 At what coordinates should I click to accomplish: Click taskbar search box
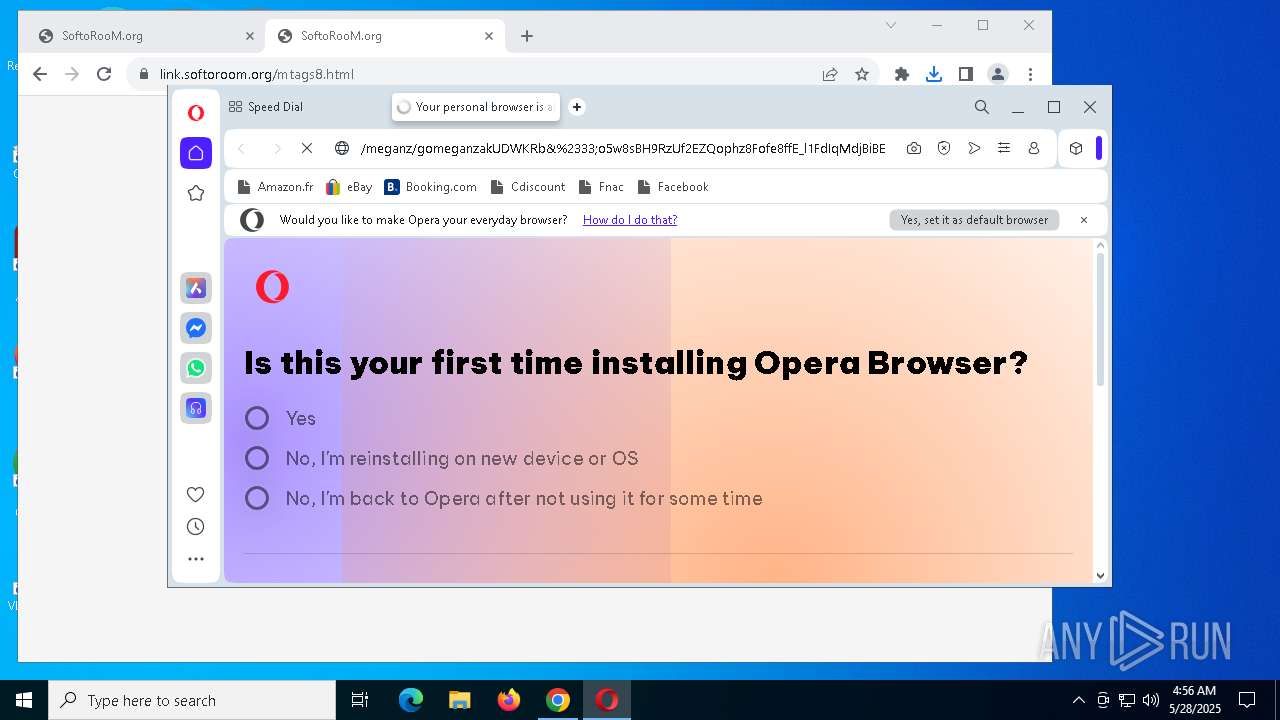[192, 700]
